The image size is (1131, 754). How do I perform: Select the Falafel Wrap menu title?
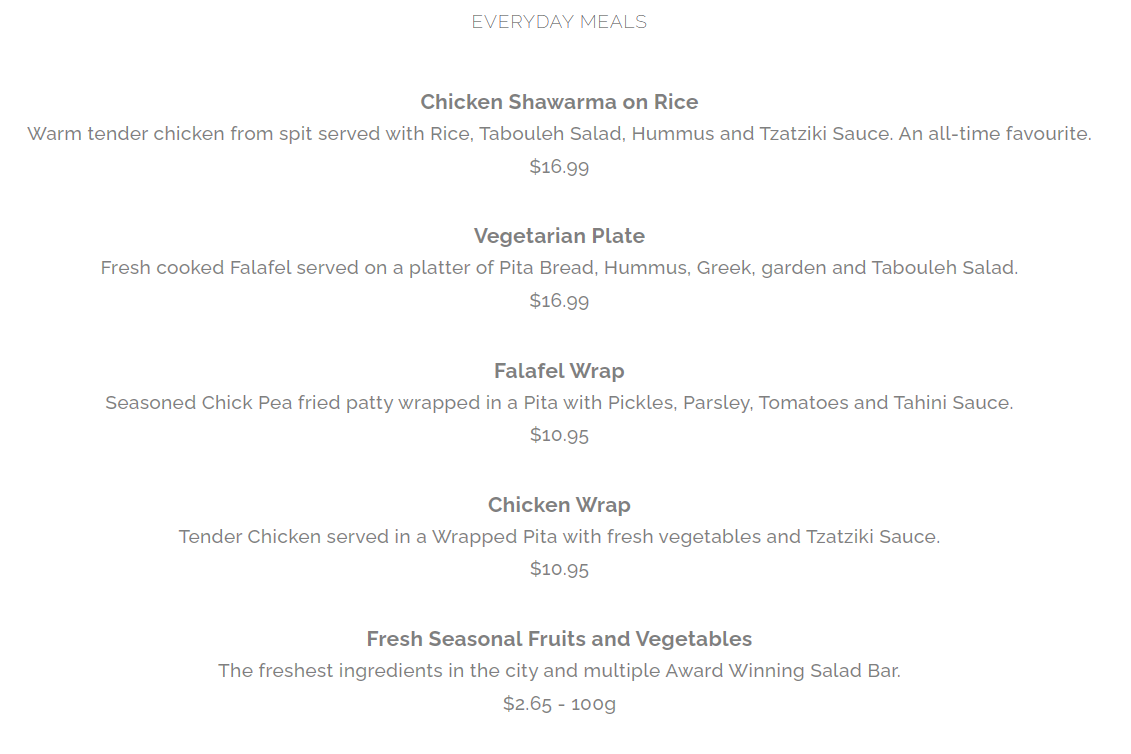559,371
